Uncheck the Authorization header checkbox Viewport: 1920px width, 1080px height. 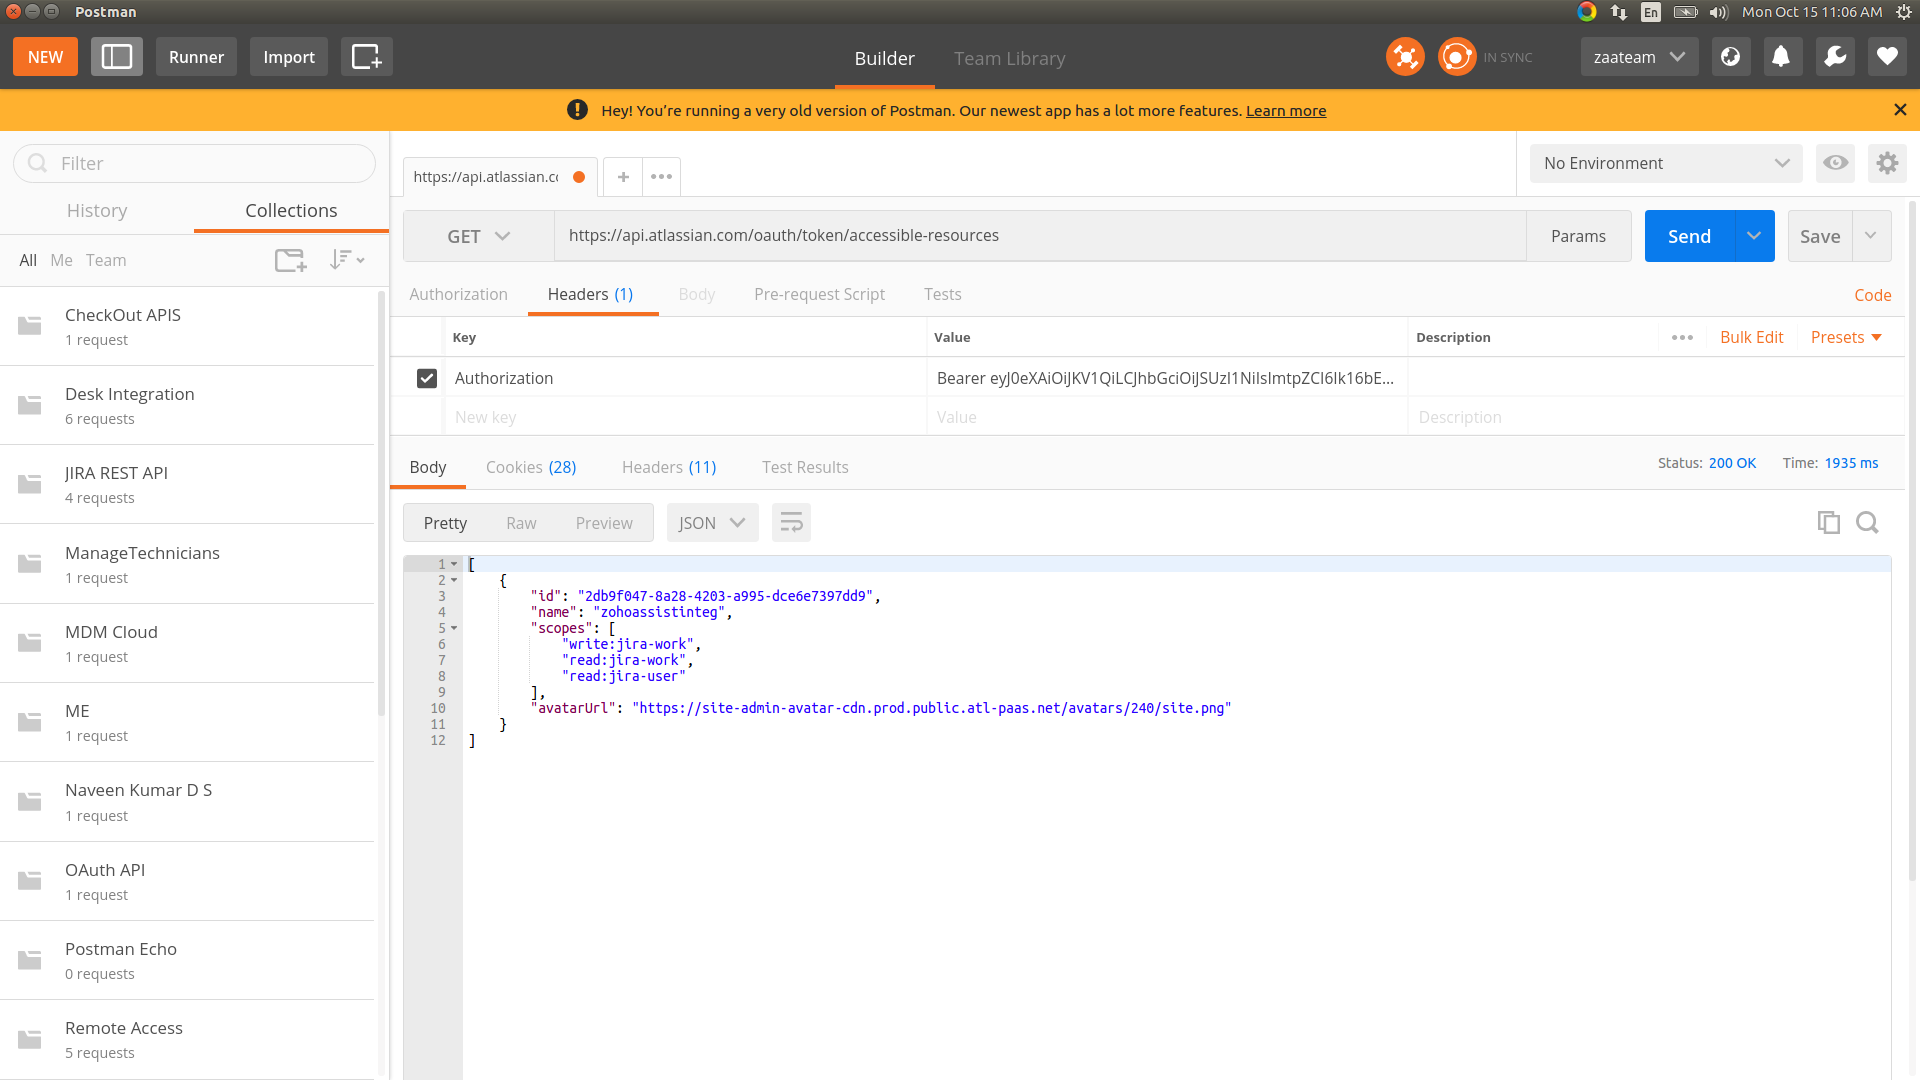427,378
